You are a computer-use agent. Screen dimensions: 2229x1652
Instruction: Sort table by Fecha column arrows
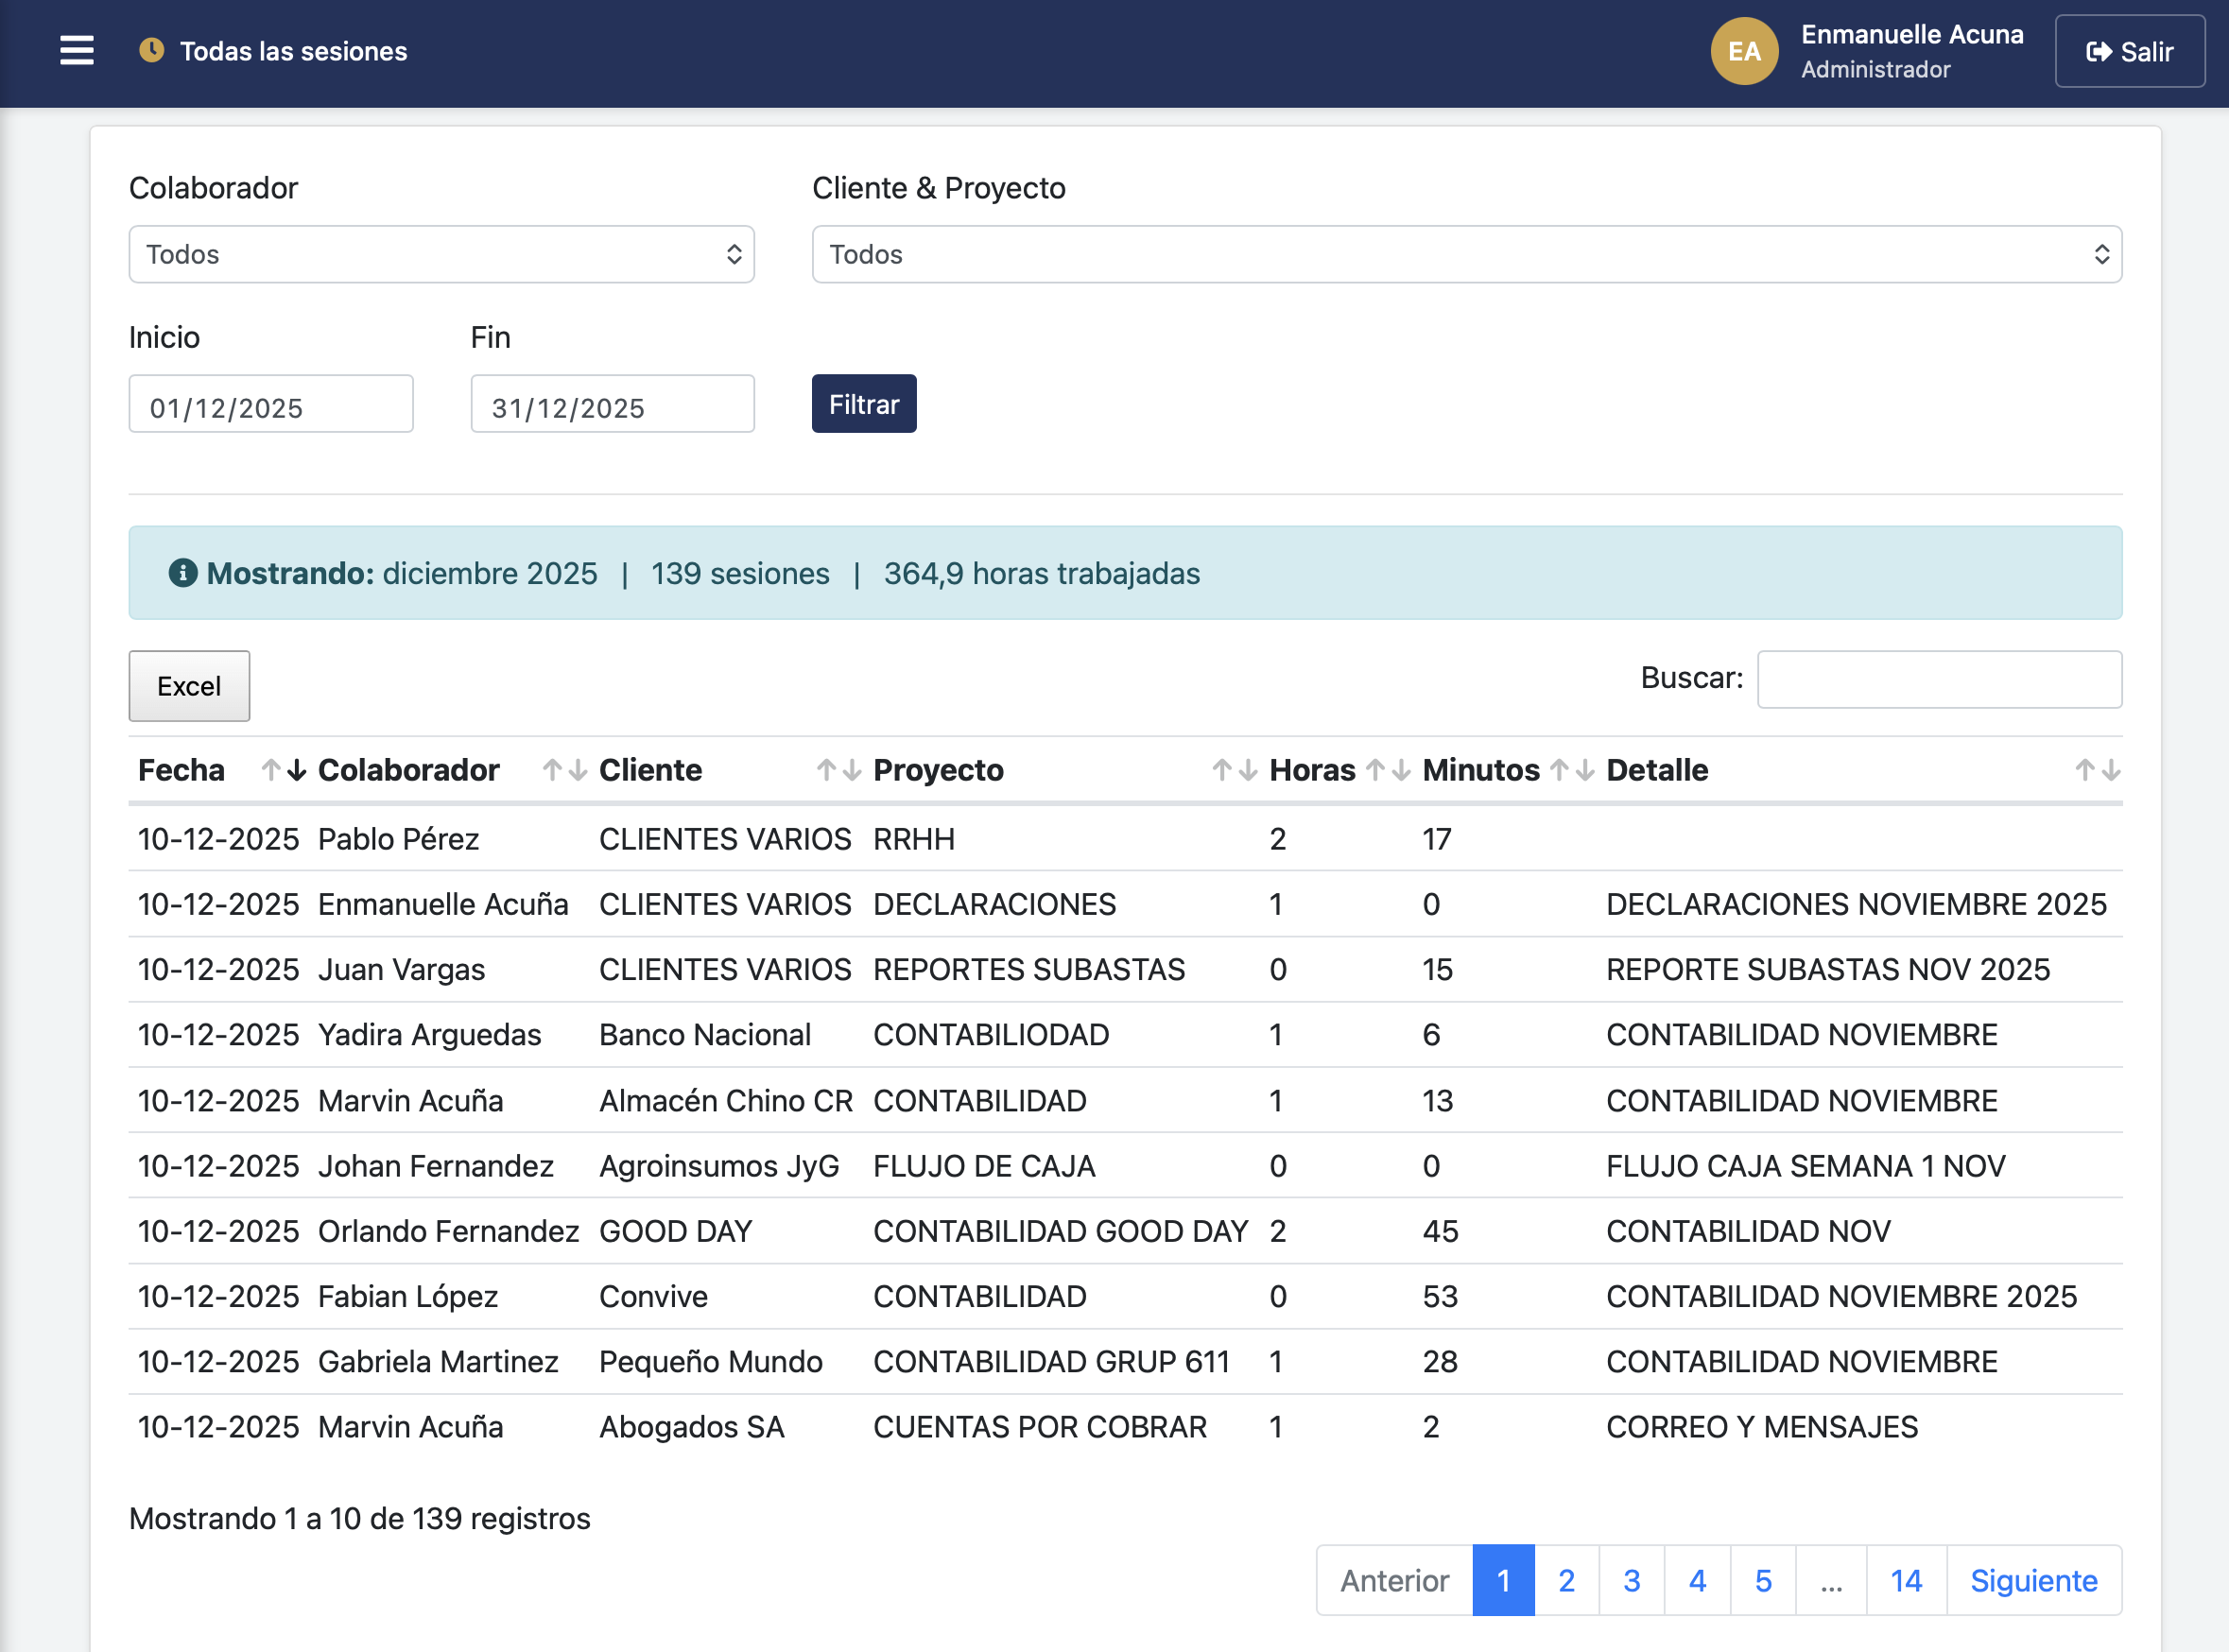283,770
